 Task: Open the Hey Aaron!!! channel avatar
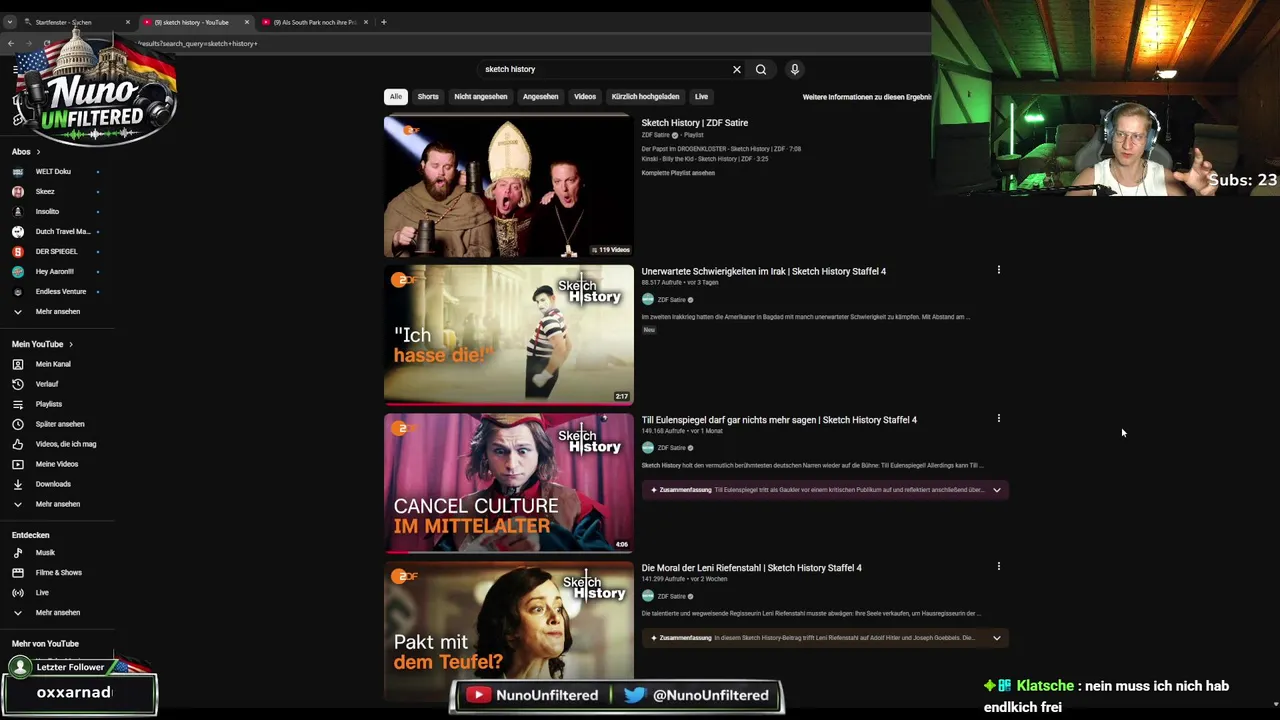click(x=17, y=271)
